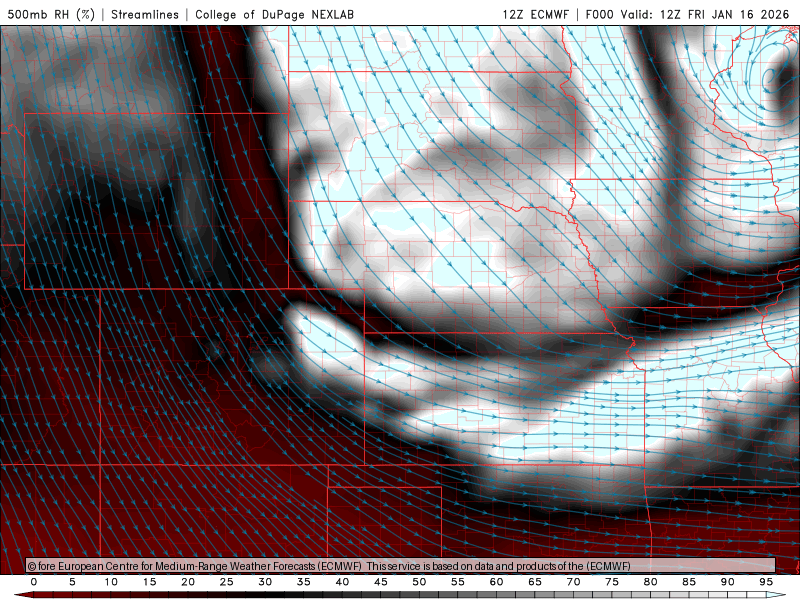This screenshot has width=800, height=600.
Task: Click the "50" label on the color bar
Action: coord(419,582)
